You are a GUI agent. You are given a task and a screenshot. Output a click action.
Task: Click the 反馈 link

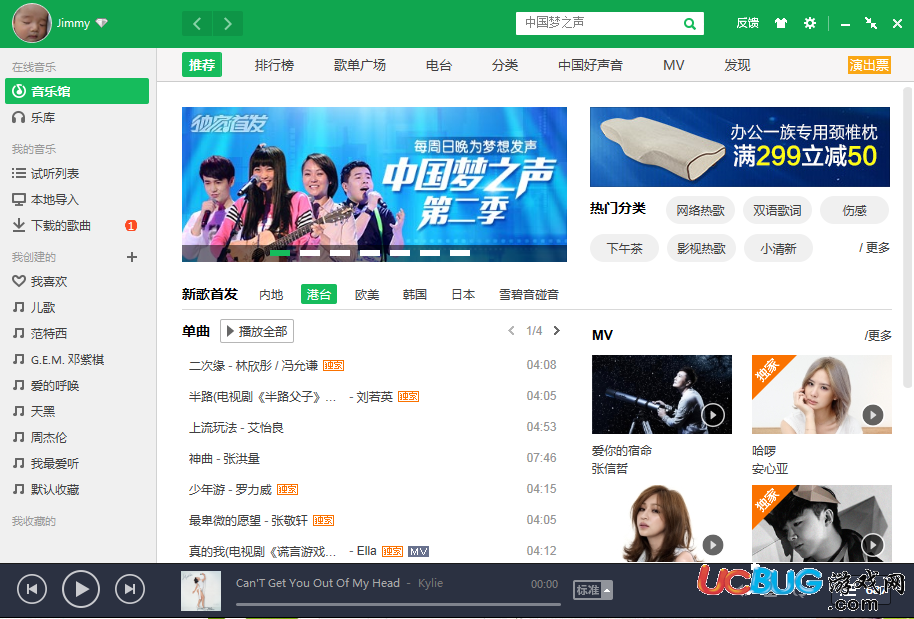click(747, 23)
